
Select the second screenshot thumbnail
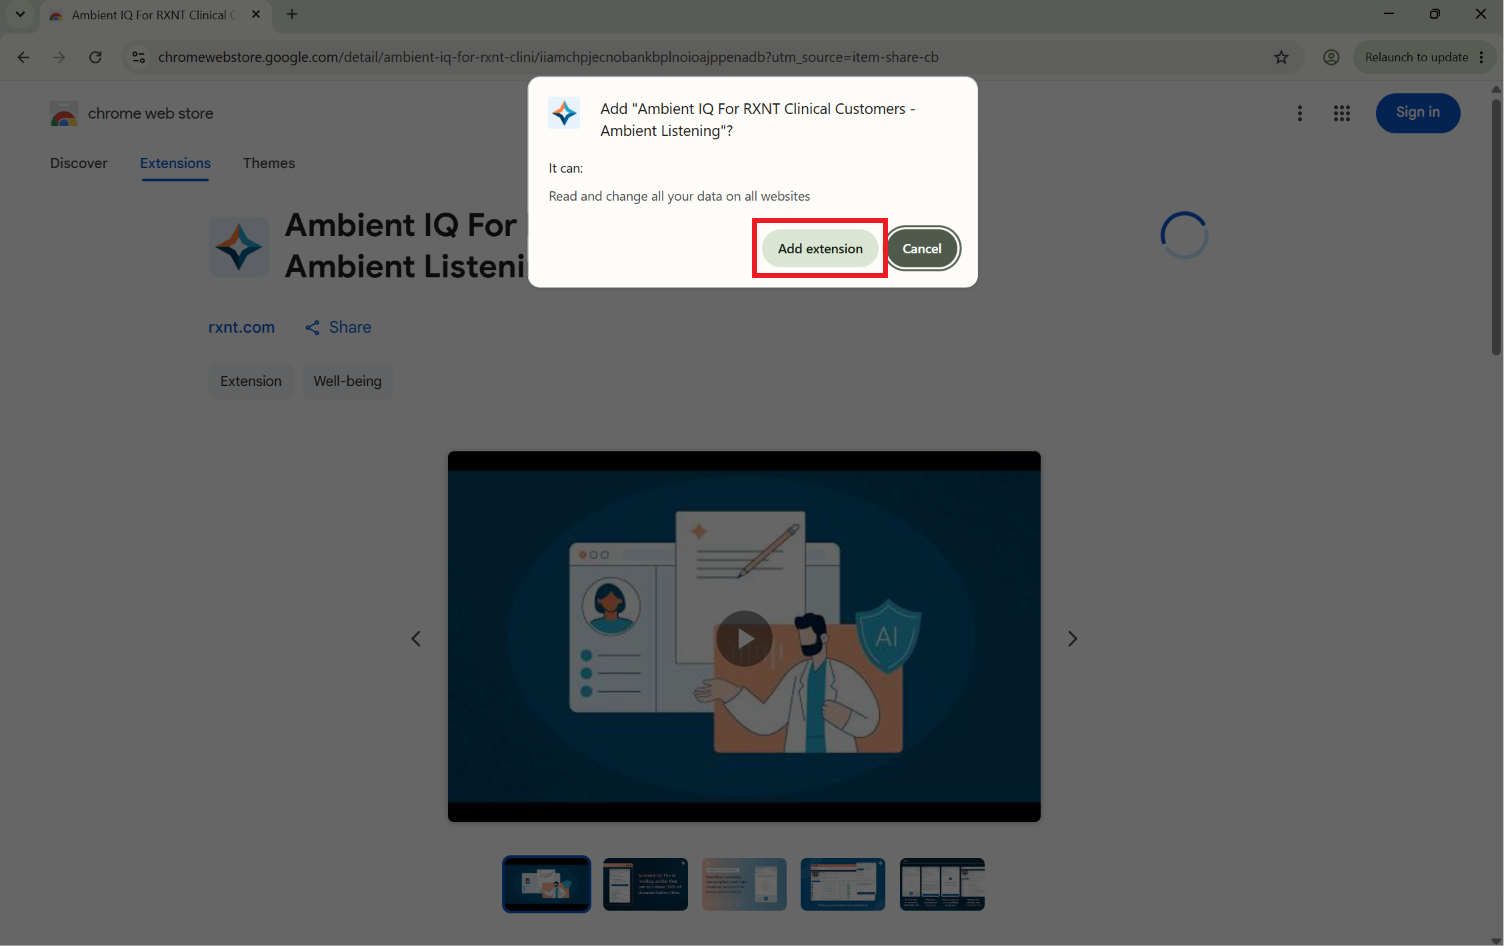tap(645, 884)
